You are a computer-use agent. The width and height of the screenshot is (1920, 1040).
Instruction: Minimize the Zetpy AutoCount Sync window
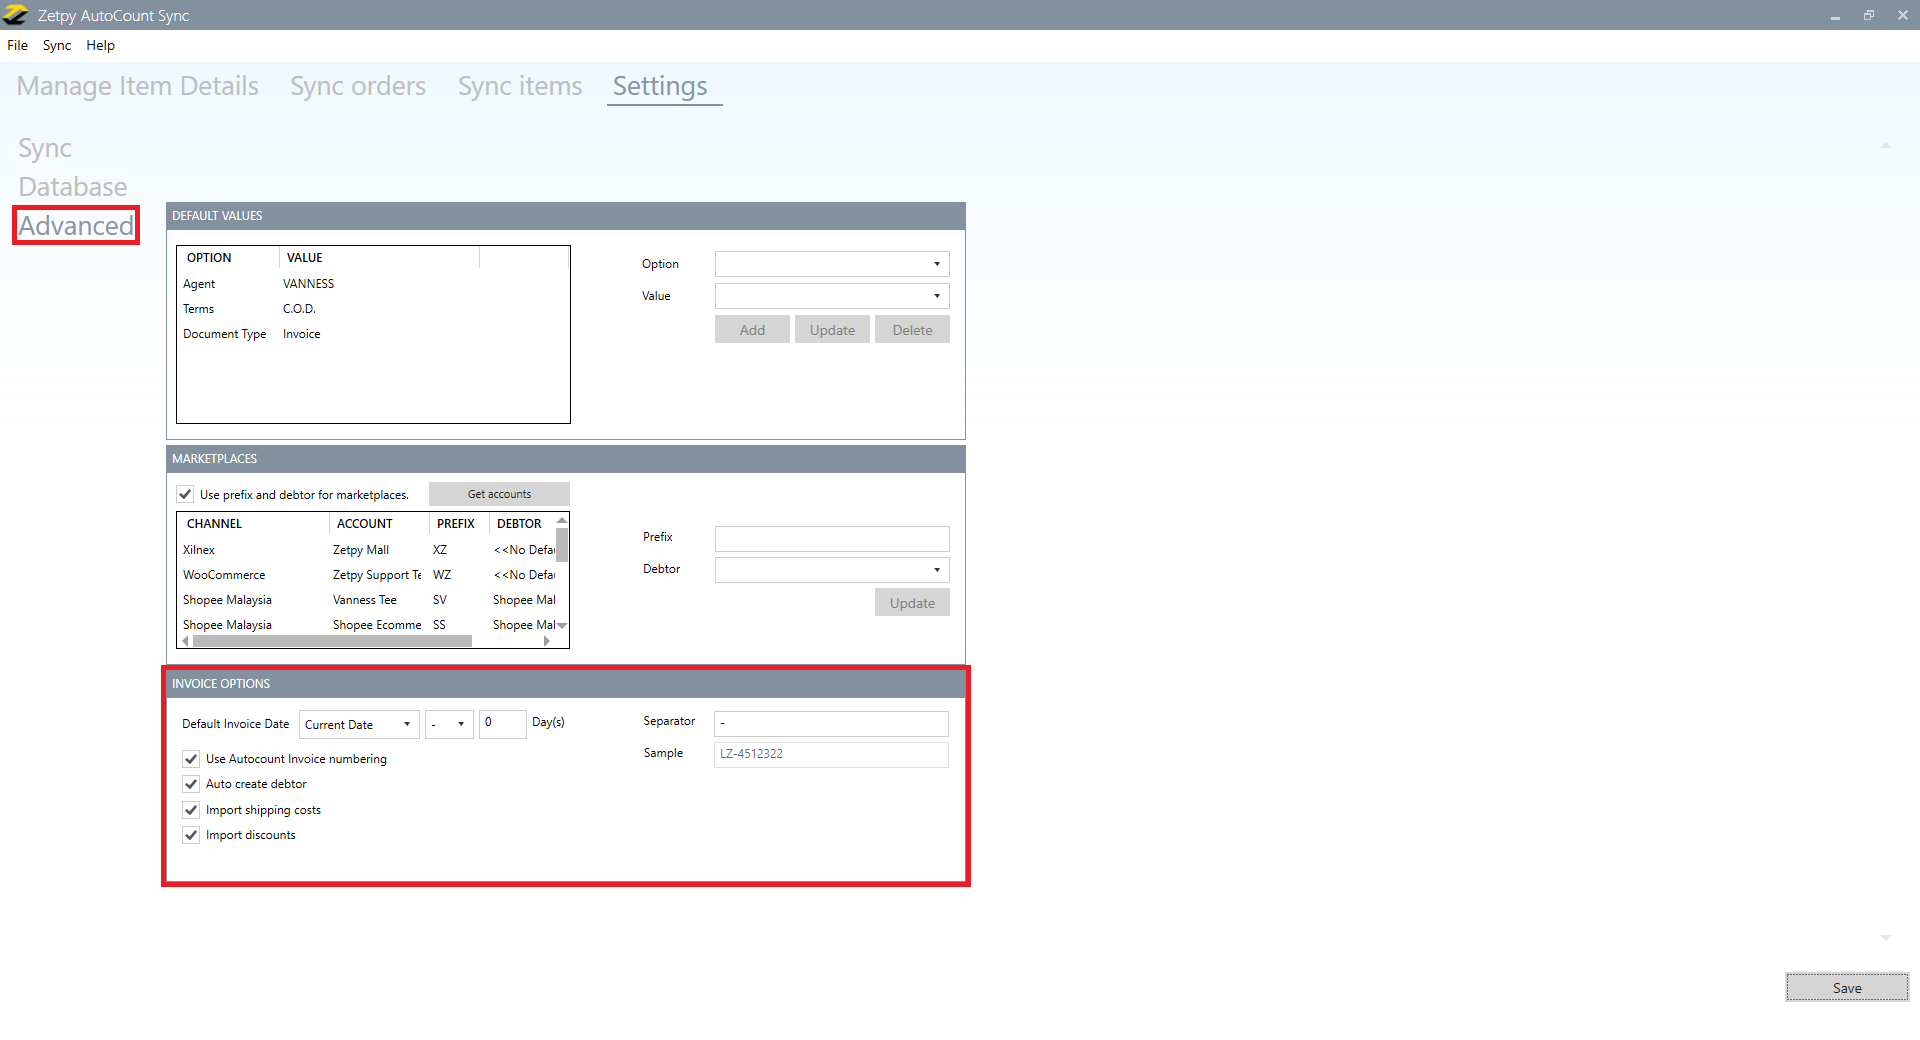coord(1835,16)
